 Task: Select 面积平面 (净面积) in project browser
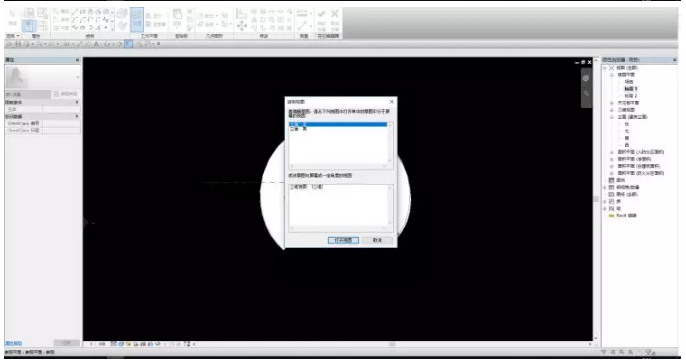pyautogui.click(x=634, y=159)
